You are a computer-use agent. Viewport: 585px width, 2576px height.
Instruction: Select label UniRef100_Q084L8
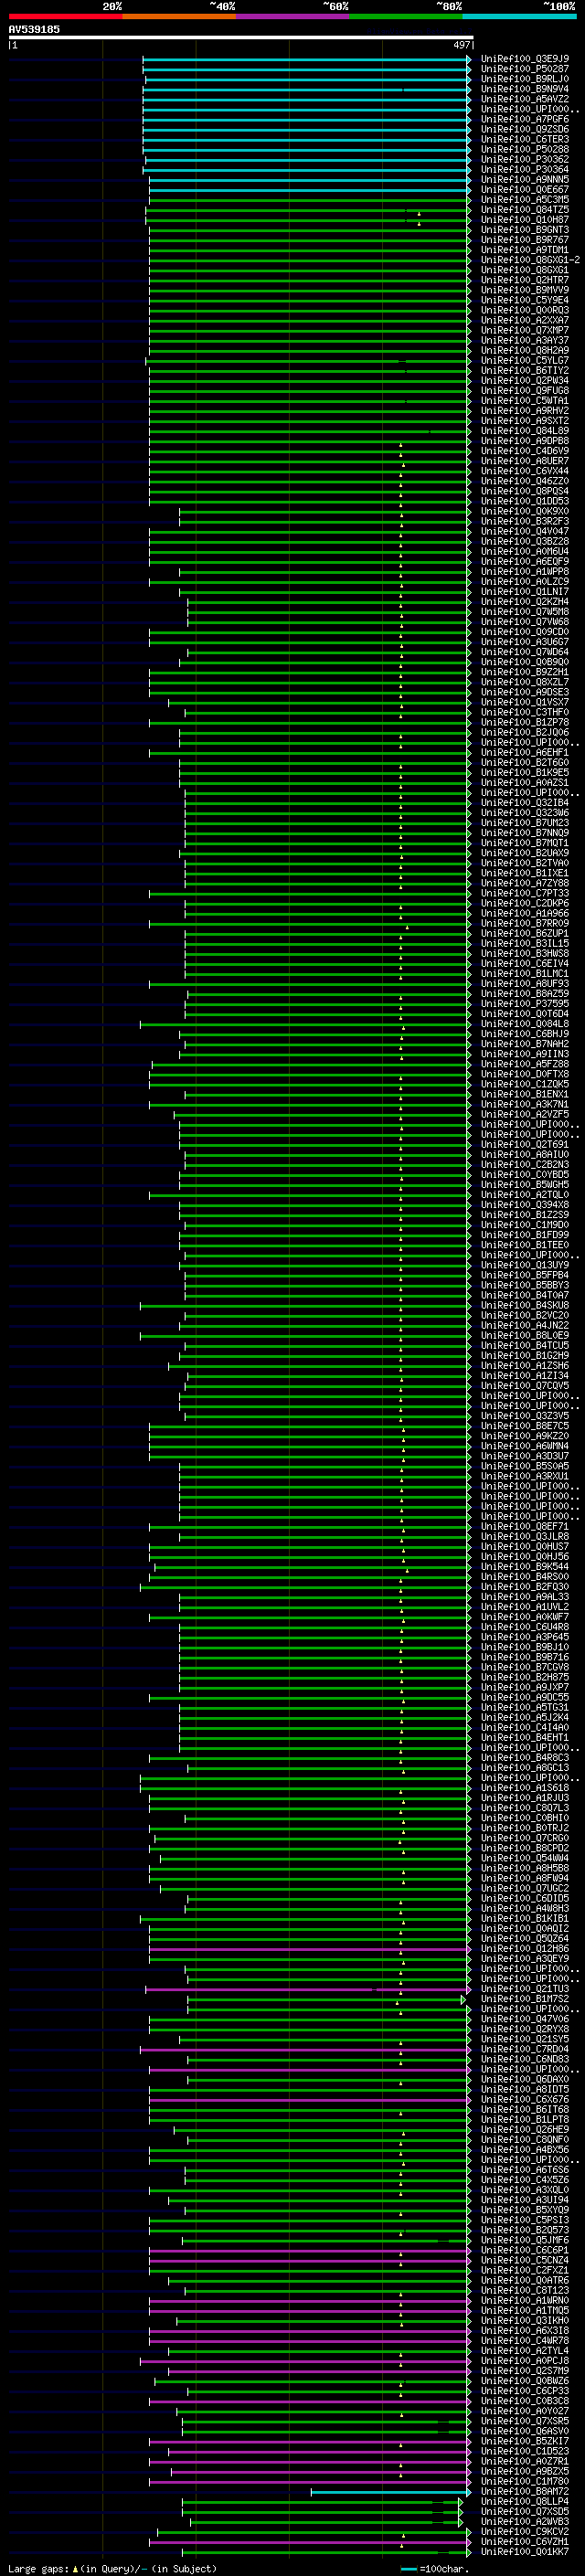coord(524,1024)
